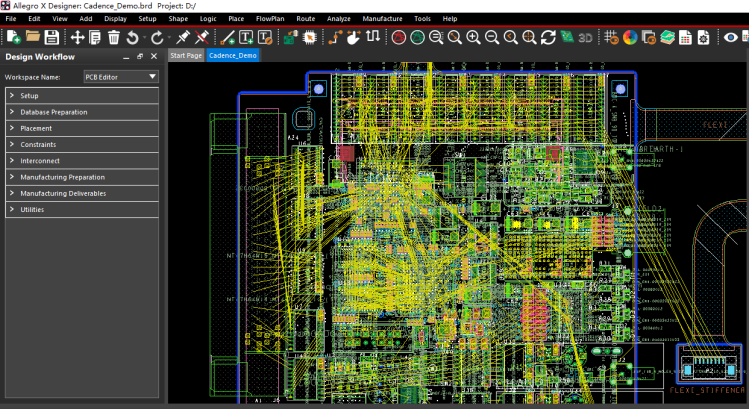The height and width of the screenshot is (409, 749).
Task: Open the Shape menu
Action: (x=178, y=19)
